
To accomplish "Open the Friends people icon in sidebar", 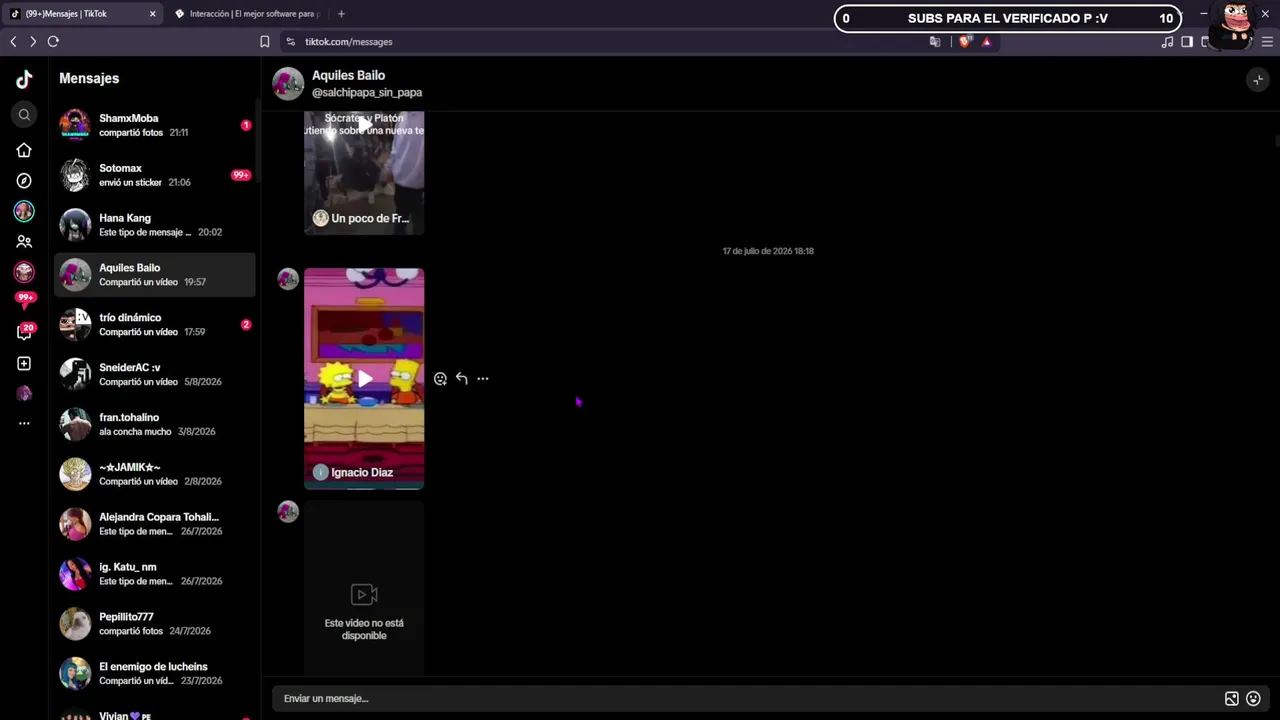I will 24,242.
